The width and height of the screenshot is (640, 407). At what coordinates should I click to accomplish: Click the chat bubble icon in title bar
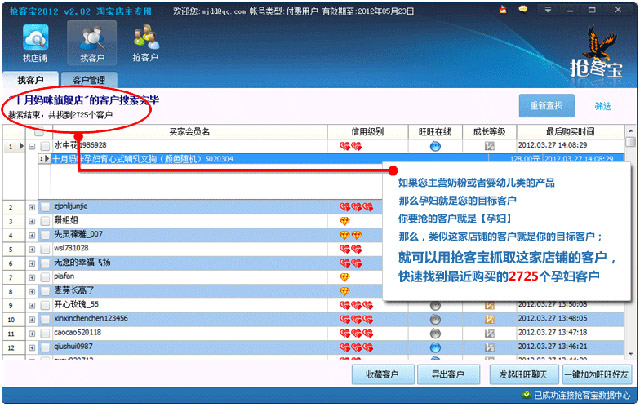pyautogui.click(x=522, y=9)
